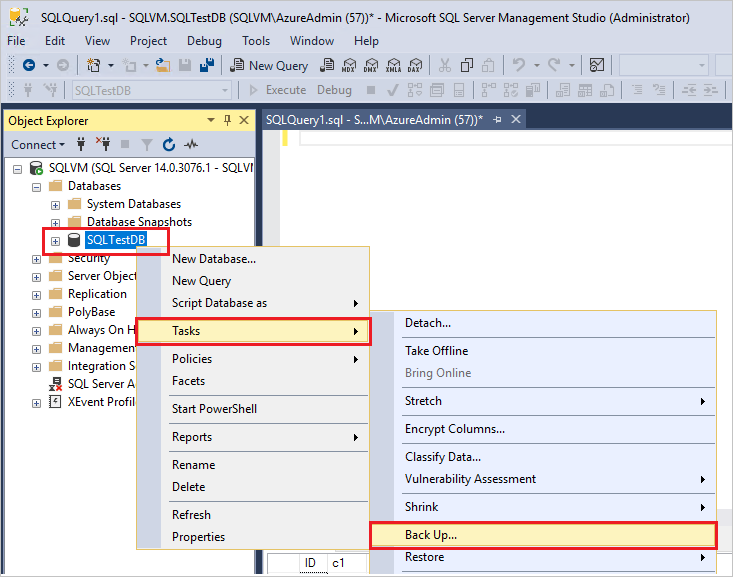This screenshot has height=577, width=733.
Task: Open the Tasks submenu
Action: pyautogui.click(x=253, y=332)
